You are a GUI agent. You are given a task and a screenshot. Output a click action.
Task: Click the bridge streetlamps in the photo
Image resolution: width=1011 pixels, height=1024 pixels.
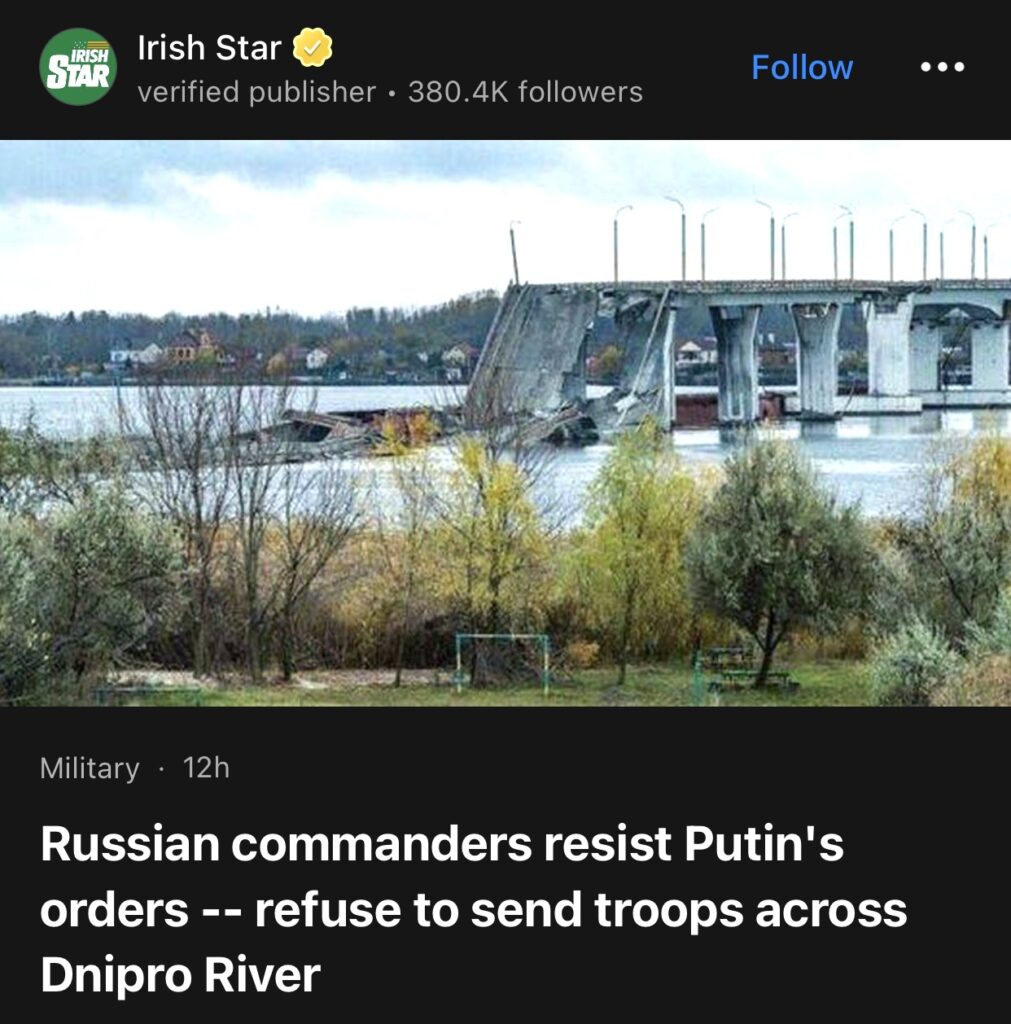point(803,240)
